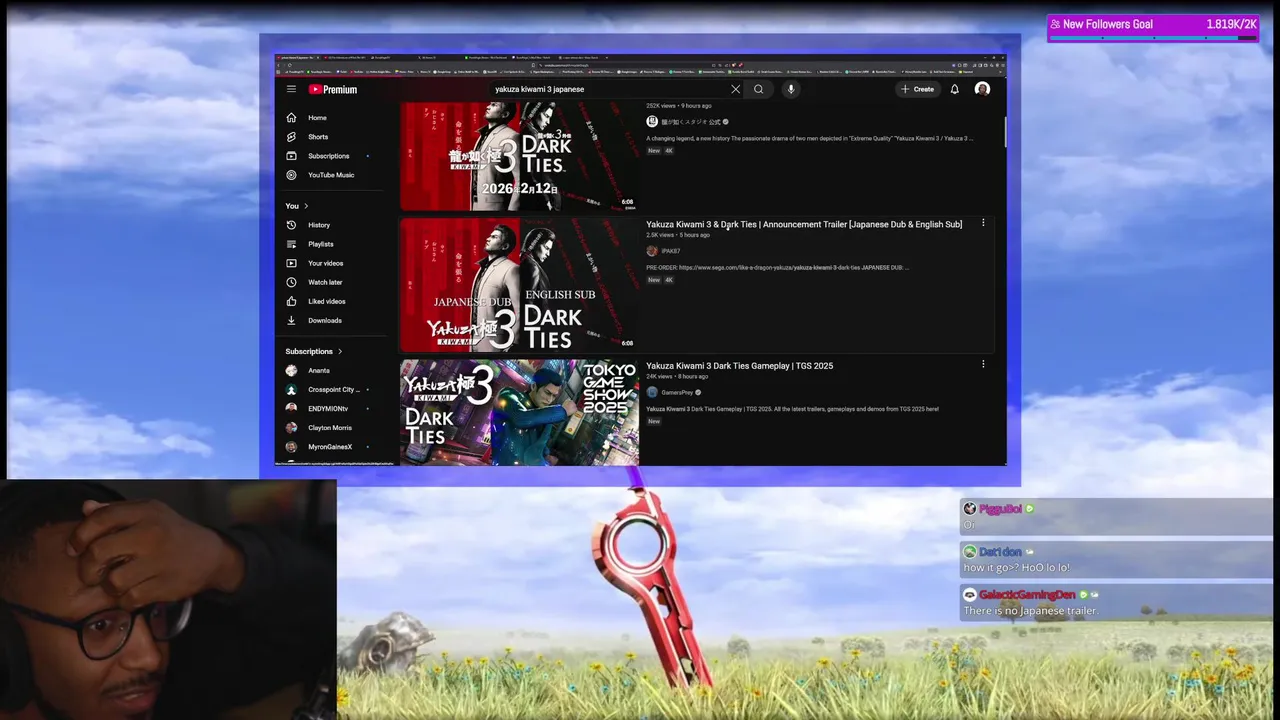Open 'Yakuza Kiwami 3 & Dark Ties Announcement Trailer' title
This screenshot has height=720, width=1280.
804,225
